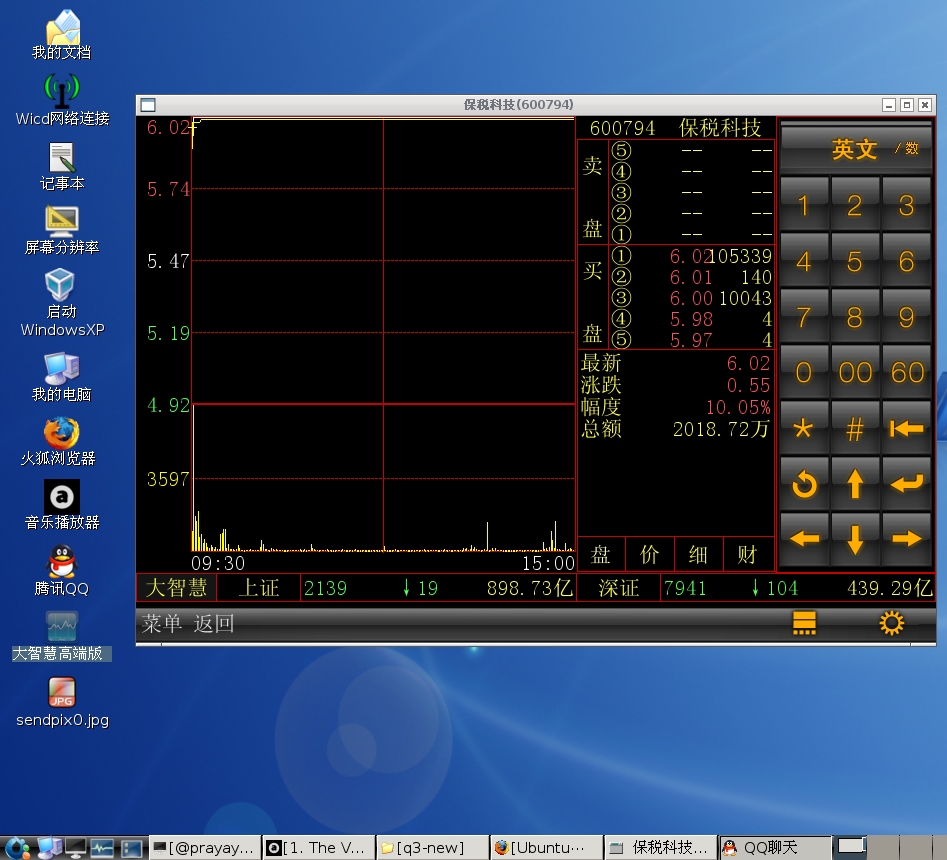Click the 深证 index label
947x860 pixels.
click(618, 588)
